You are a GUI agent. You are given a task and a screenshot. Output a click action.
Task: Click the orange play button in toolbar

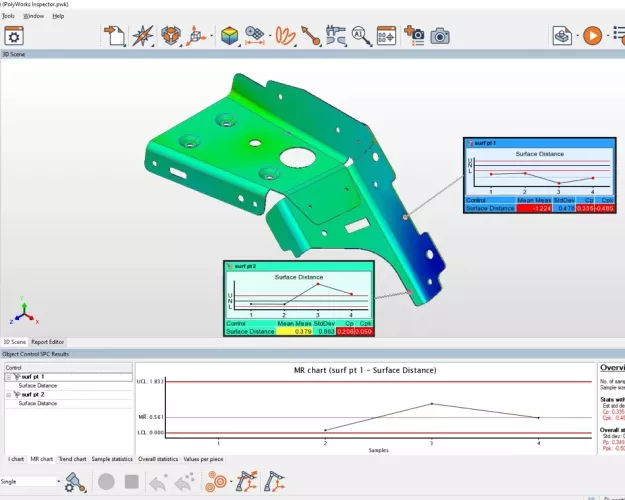pos(592,36)
